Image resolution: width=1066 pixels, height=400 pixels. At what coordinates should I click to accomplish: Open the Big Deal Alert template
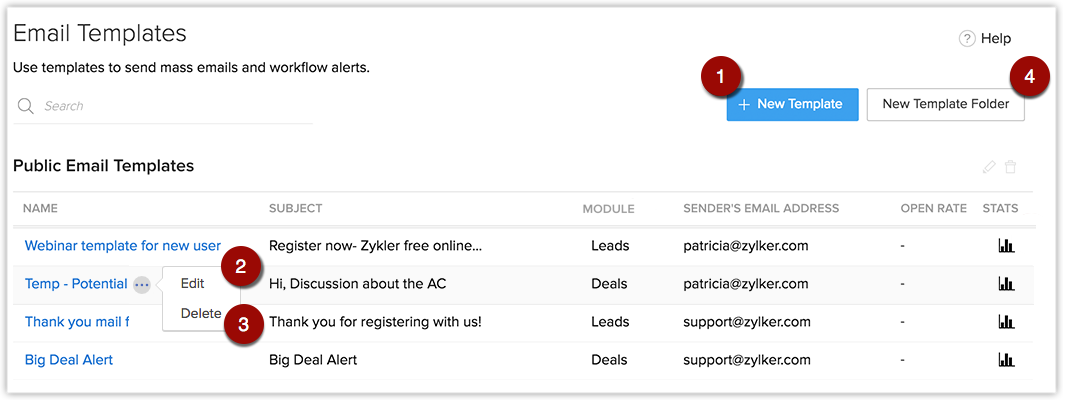click(69, 360)
